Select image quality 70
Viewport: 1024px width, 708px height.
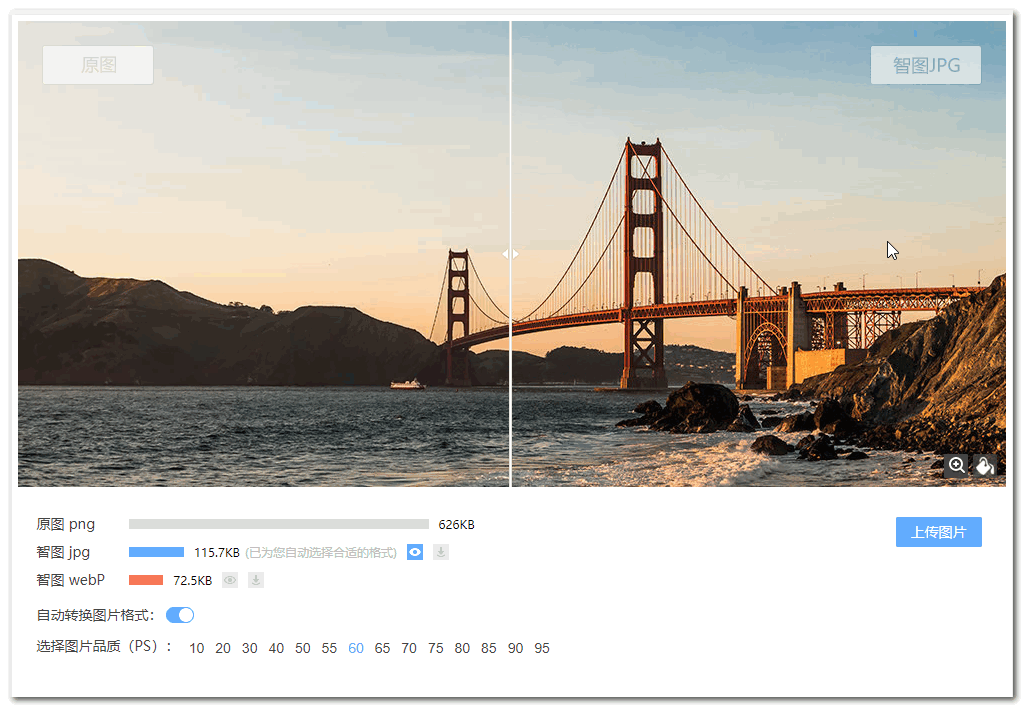[409, 649]
